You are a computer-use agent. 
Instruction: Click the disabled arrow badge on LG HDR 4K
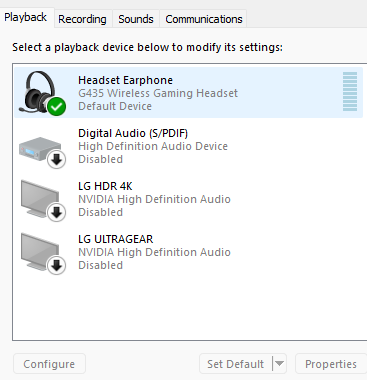(56, 213)
